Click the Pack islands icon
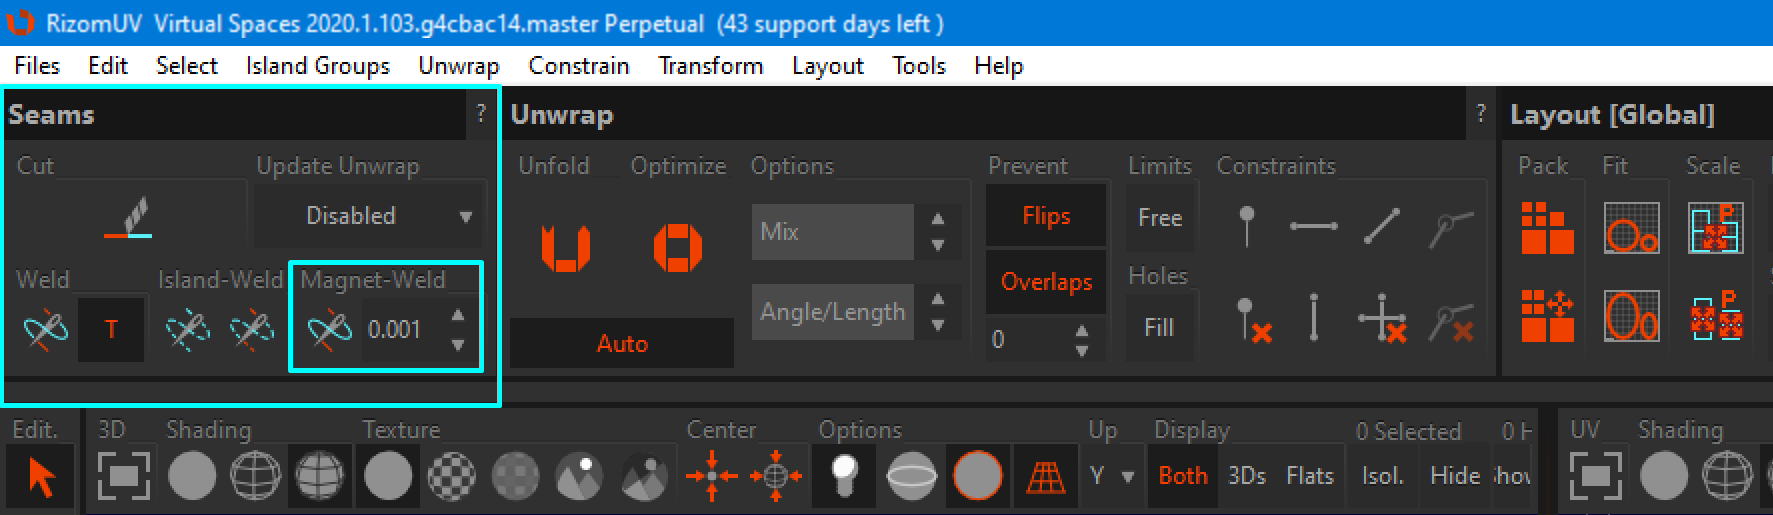This screenshot has height=515, width=1773. point(1546,228)
